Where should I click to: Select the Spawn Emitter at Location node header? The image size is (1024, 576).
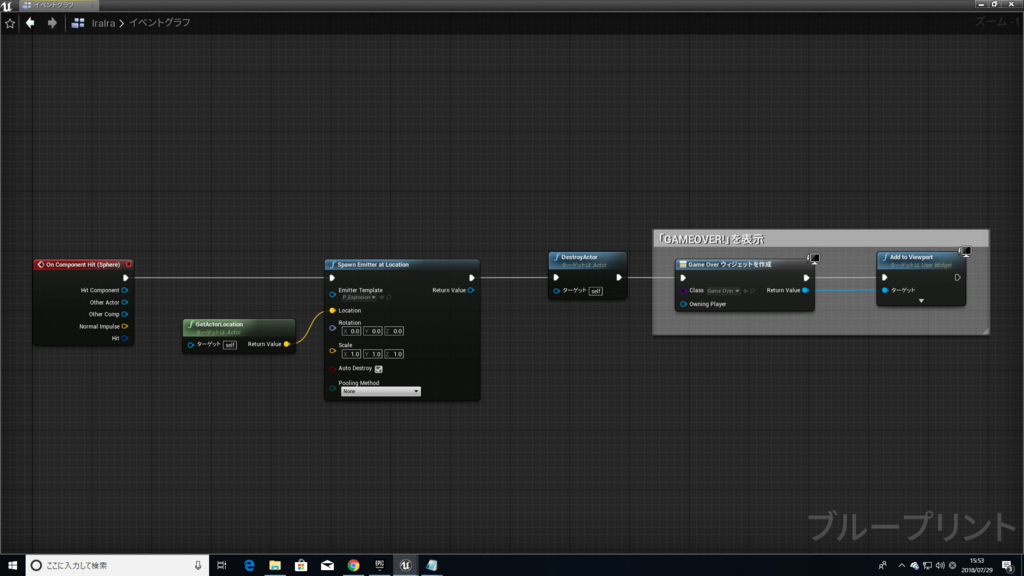coord(402,264)
